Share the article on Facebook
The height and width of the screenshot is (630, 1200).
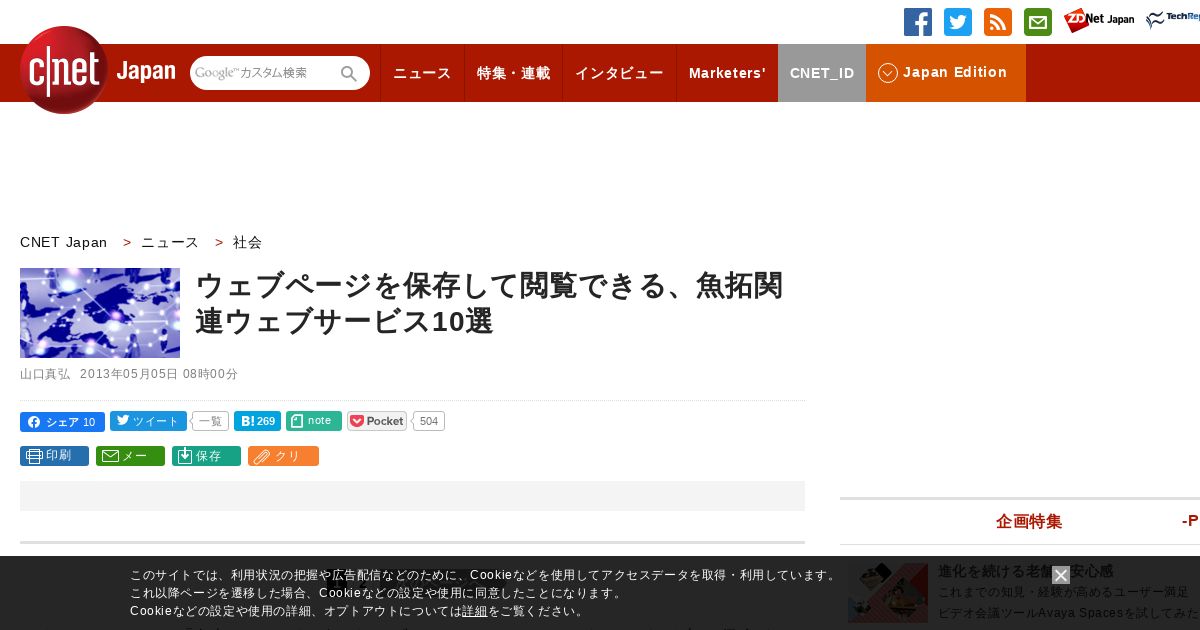[x=62, y=422]
